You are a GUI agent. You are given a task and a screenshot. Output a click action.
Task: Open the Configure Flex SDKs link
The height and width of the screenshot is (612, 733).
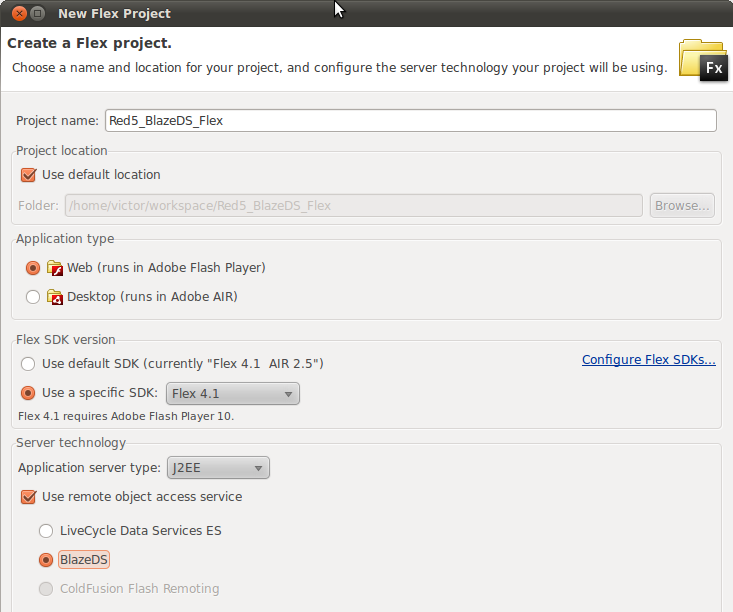[648, 360]
